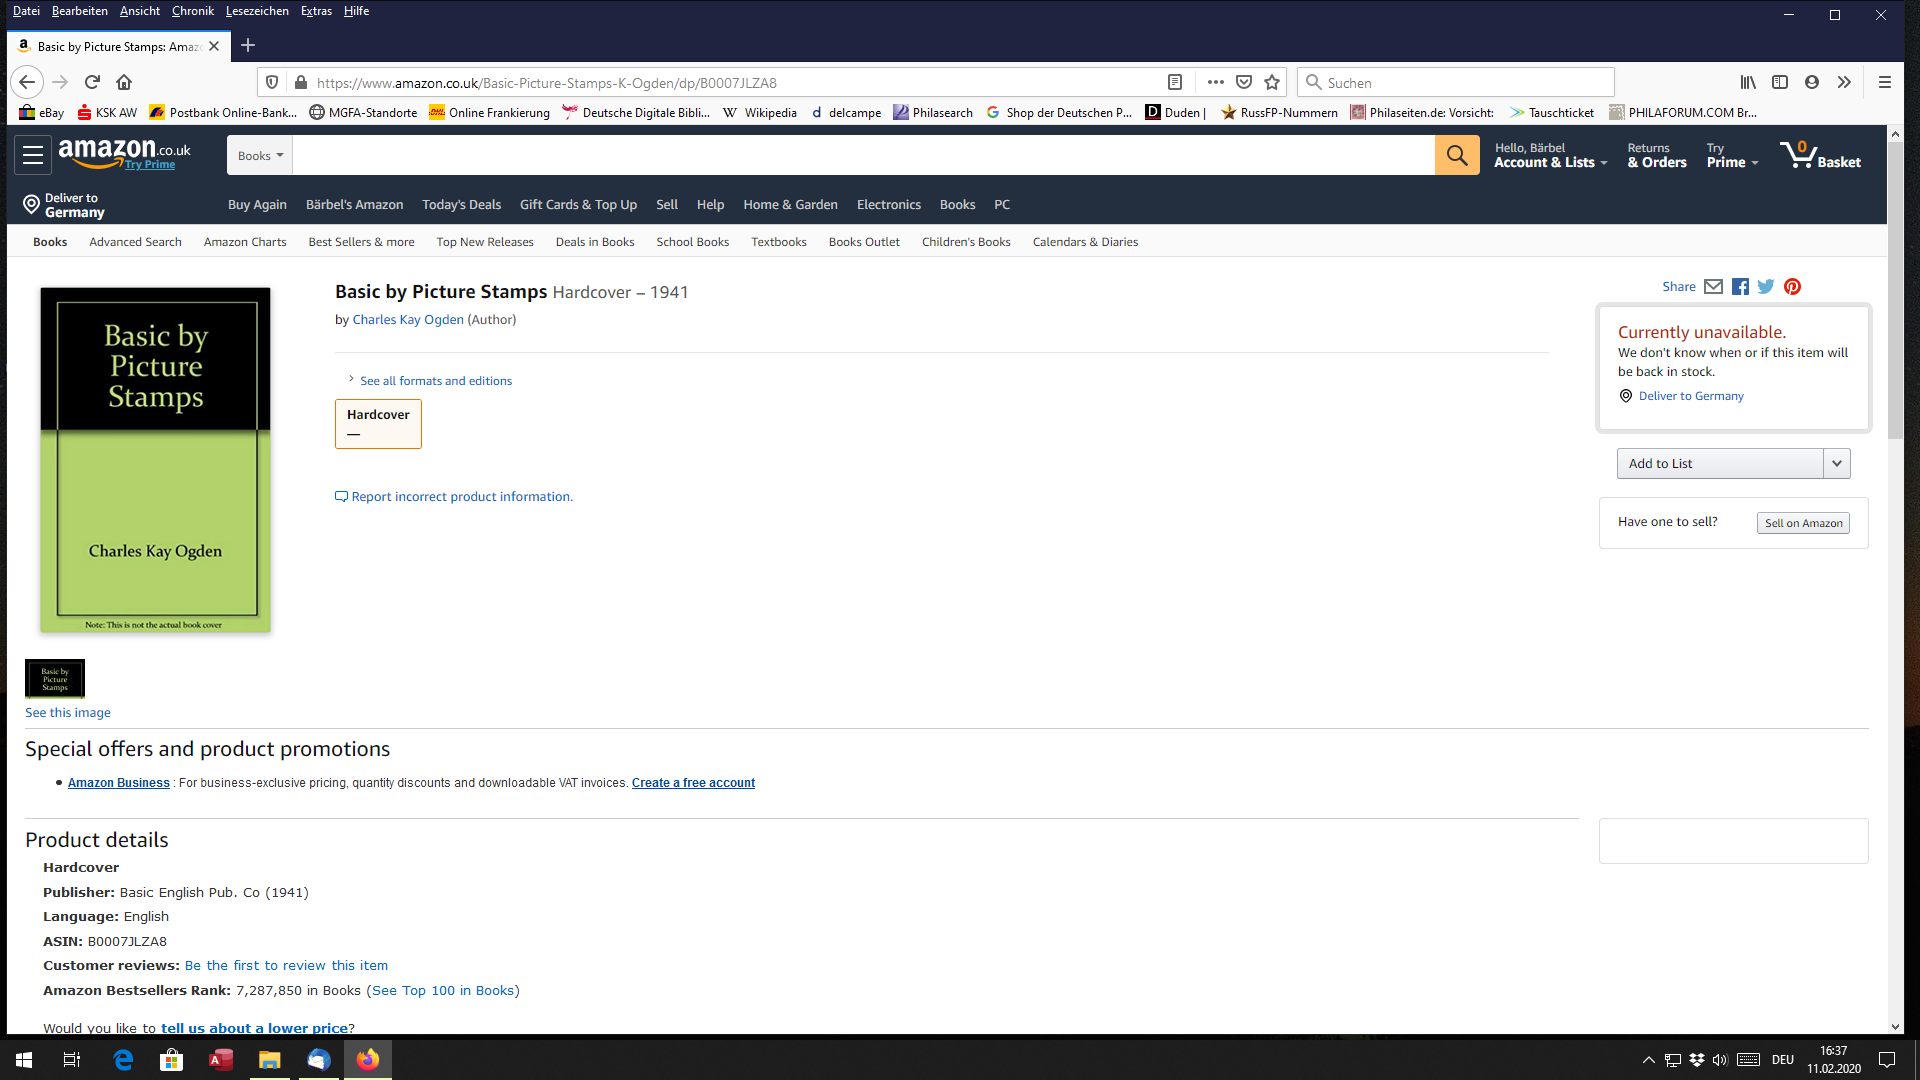Share this book on Pinterest
Image resolution: width=1920 pixels, height=1080 pixels.
[x=1792, y=287]
